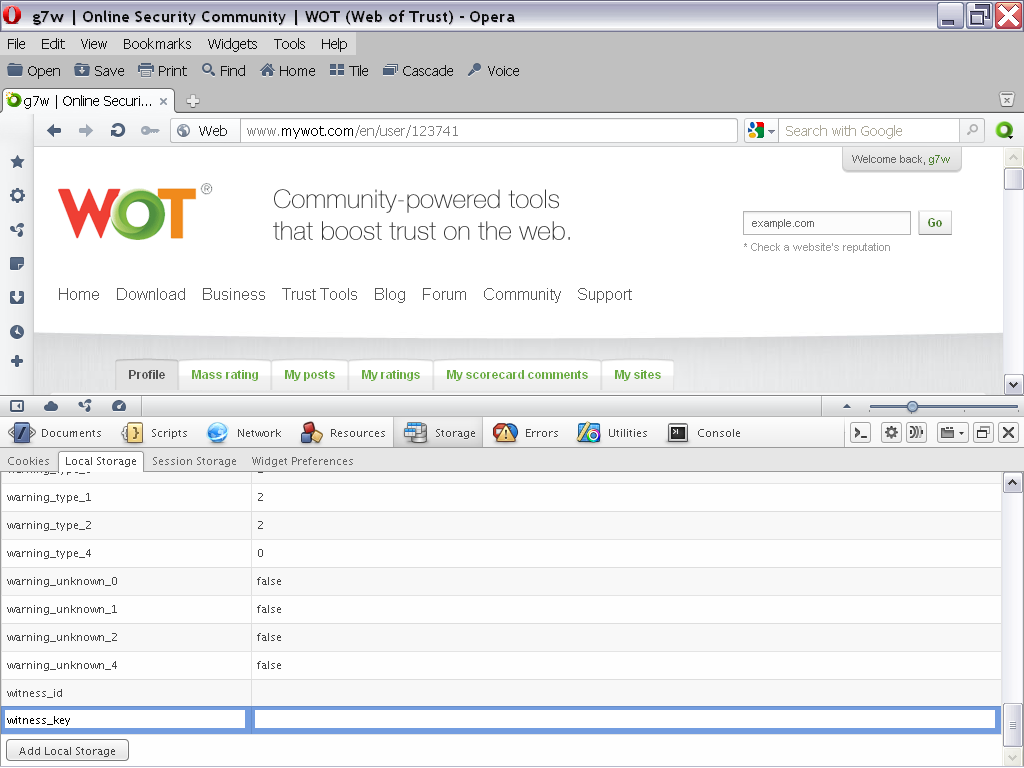The image size is (1024, 768).
Task: Click the zoom slider handle
Action: tap(912, 406)
